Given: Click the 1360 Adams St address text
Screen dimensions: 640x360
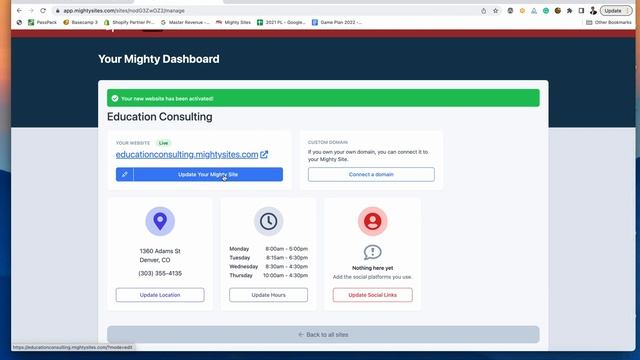Looking at the screenshot, I should 160,251.
